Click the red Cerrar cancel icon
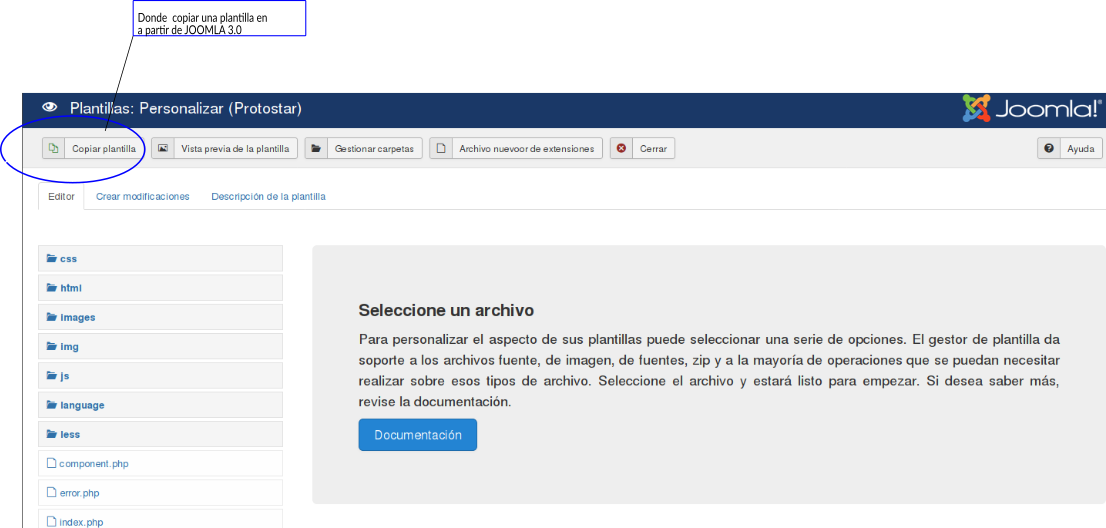This screenshot has height=528, width=1106. 621,149
